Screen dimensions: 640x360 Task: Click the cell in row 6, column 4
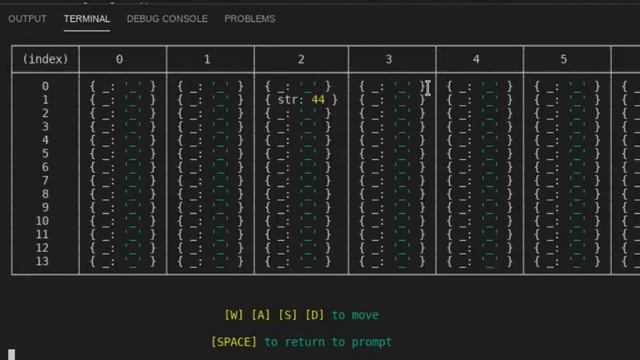point(480,167)
